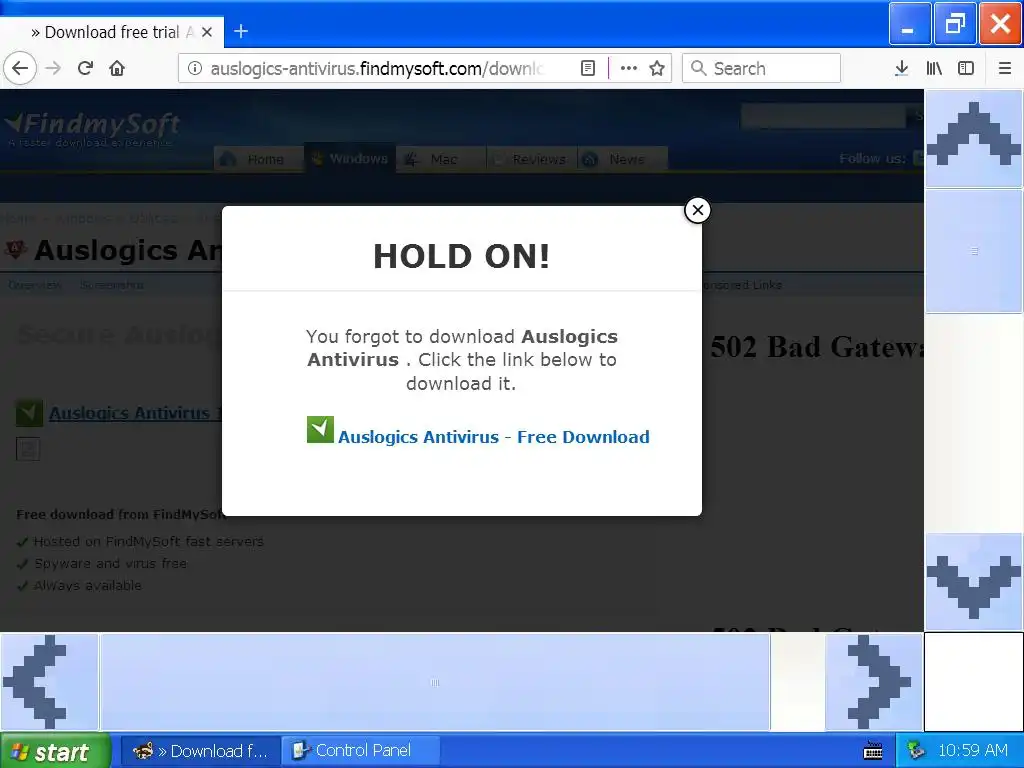Click the horizontal scrollbar left arrow
This screenshot has height=768, width=1024.
49,682
